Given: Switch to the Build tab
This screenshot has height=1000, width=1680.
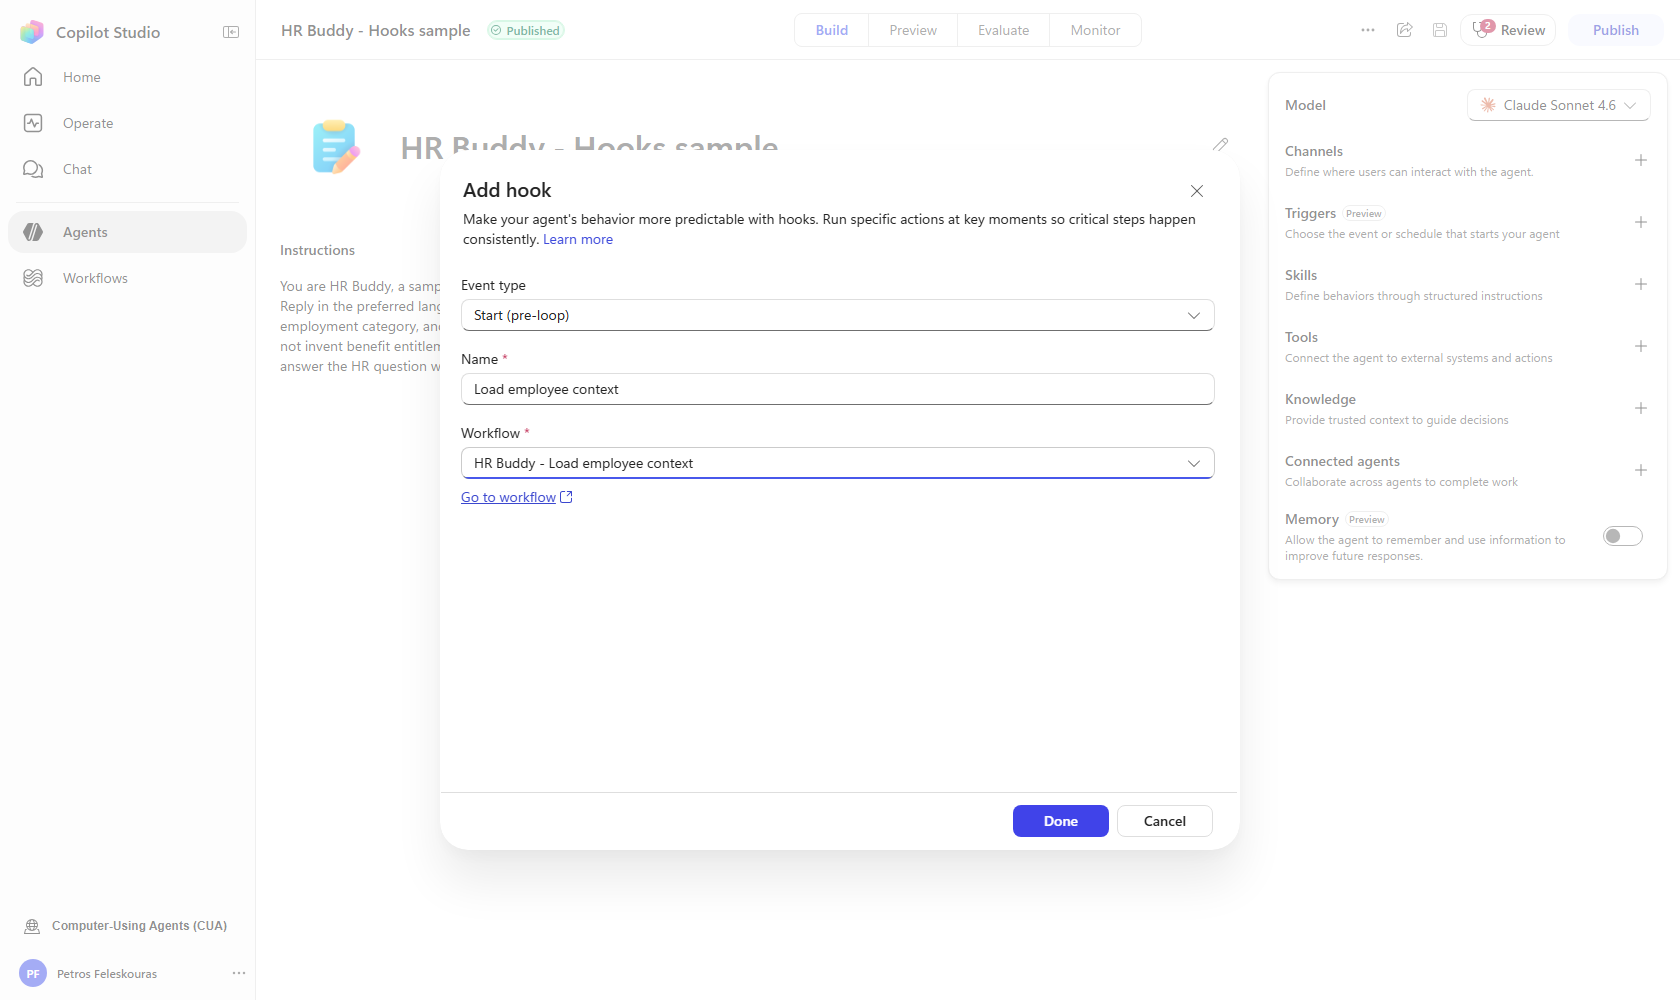Looking at the screenshot, I should (x=832, y=30).
